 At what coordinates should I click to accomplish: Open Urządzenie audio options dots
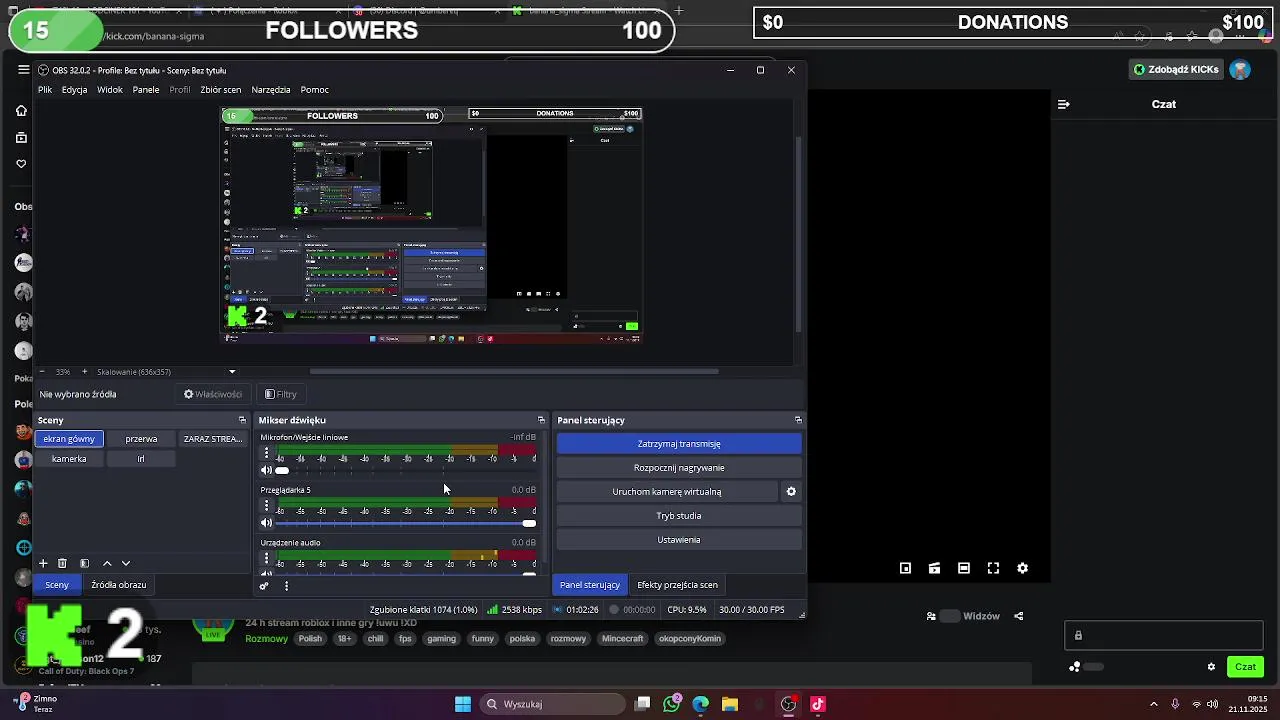(x=266, y=558)
